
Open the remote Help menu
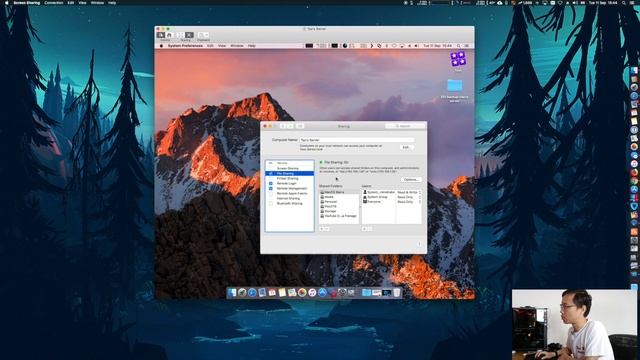252,46
